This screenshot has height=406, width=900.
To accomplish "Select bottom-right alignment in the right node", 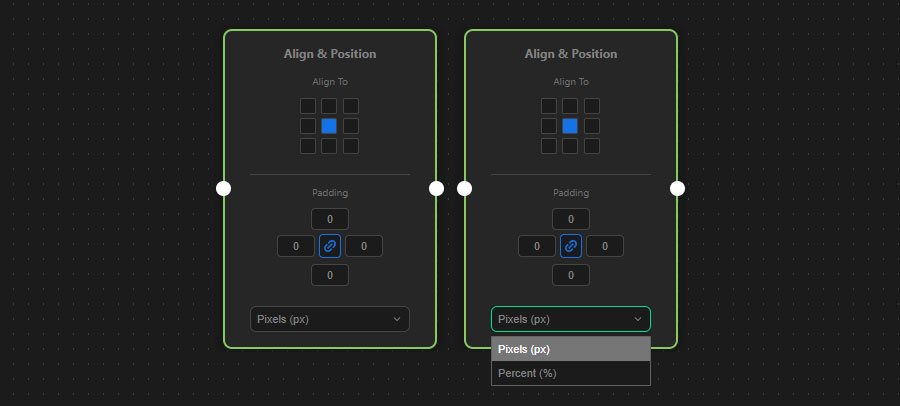I will (592, 146).
